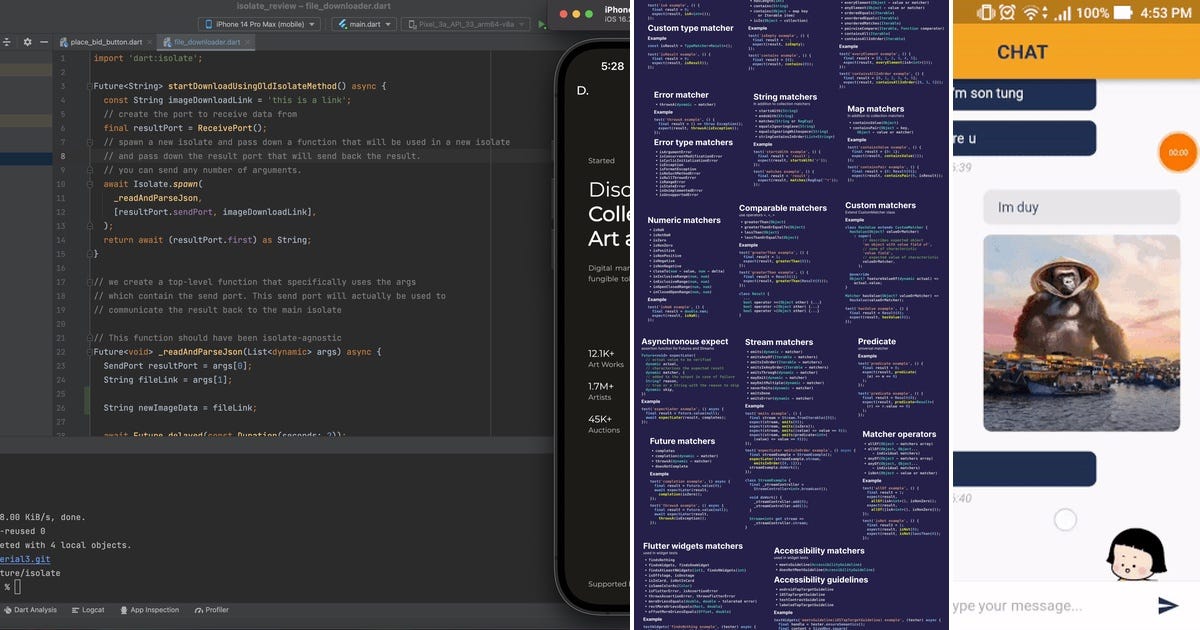Select the file_downloader.dart tab
Image resolution: width=1200 pixels, height=630 pixels.
200,43
